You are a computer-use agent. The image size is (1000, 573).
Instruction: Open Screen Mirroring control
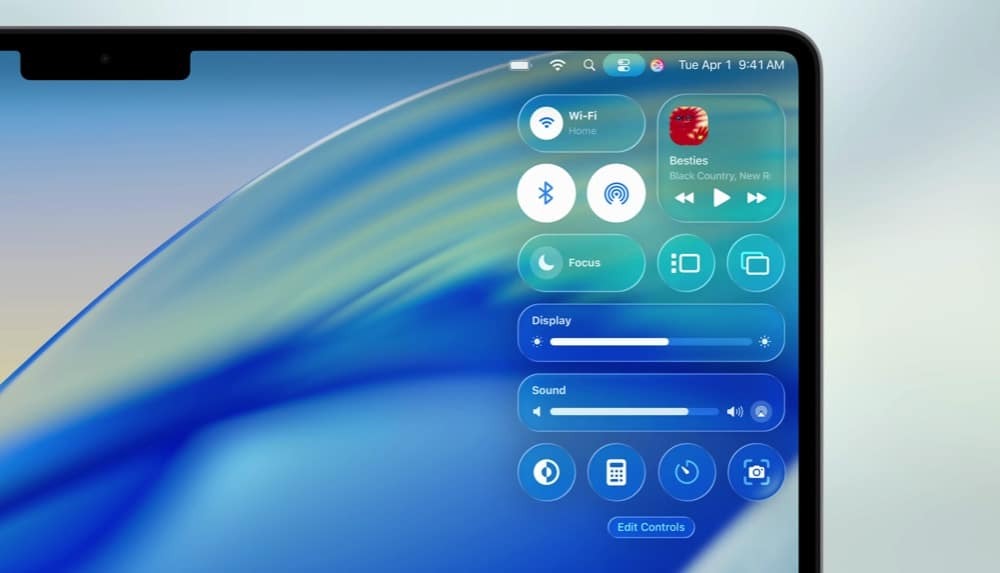pos(755,263)
